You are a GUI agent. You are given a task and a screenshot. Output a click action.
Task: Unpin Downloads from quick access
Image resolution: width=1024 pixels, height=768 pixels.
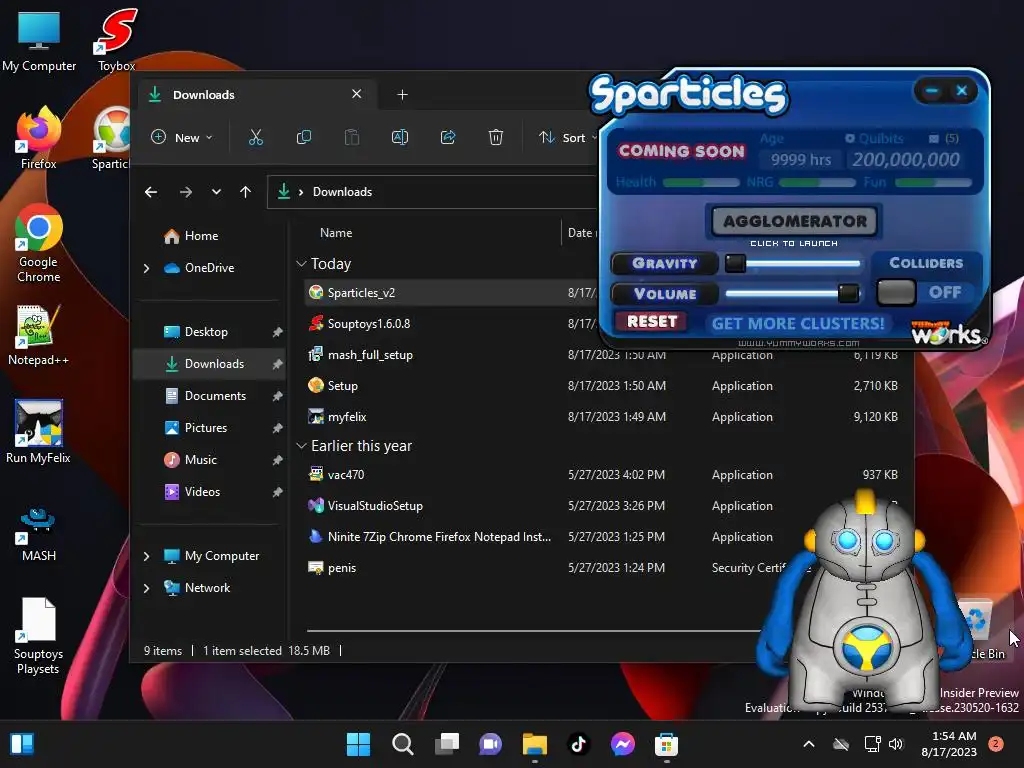pyautogui.click(x=278, y=364)
